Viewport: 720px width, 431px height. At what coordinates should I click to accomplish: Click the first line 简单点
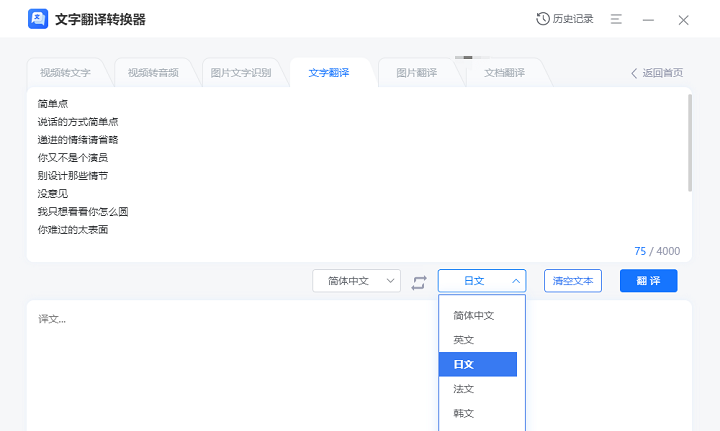click(52, 104)
